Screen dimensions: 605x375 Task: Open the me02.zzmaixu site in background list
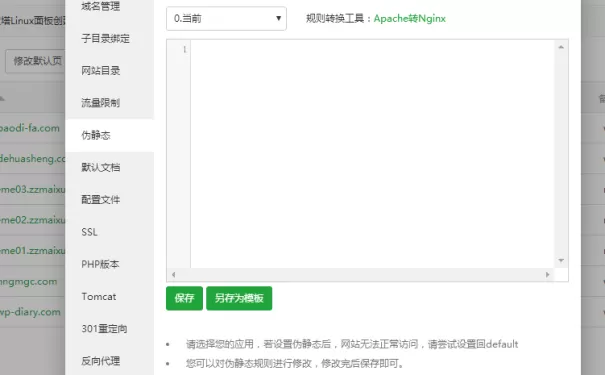coord(32,220)
